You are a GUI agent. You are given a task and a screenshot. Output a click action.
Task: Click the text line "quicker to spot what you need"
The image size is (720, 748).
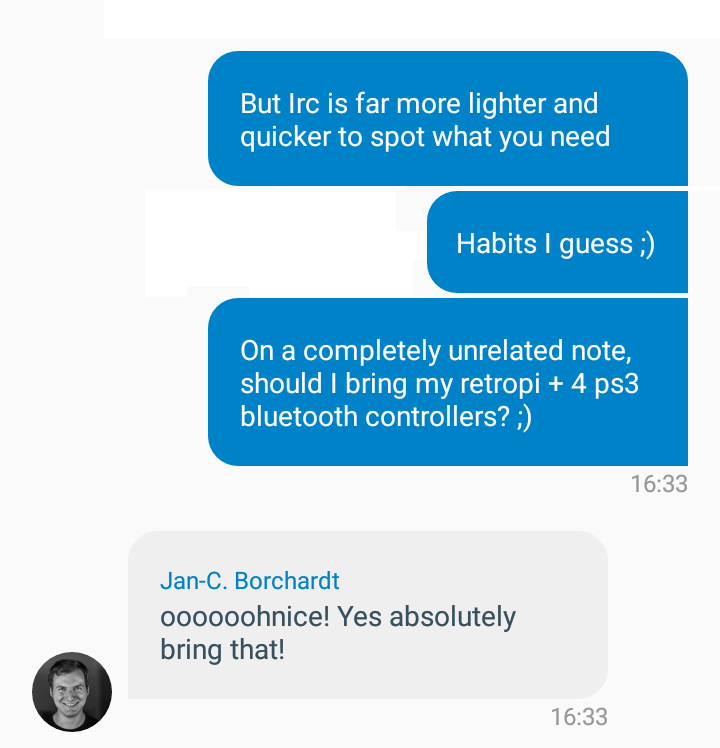(425, 137)
